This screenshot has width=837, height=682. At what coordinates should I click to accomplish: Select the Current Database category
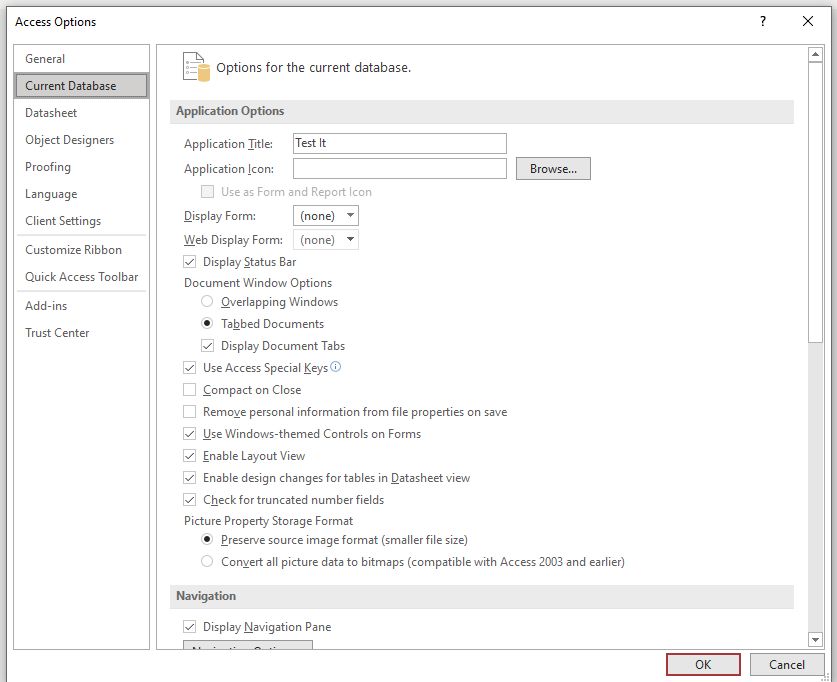click(x=81, y=85)
